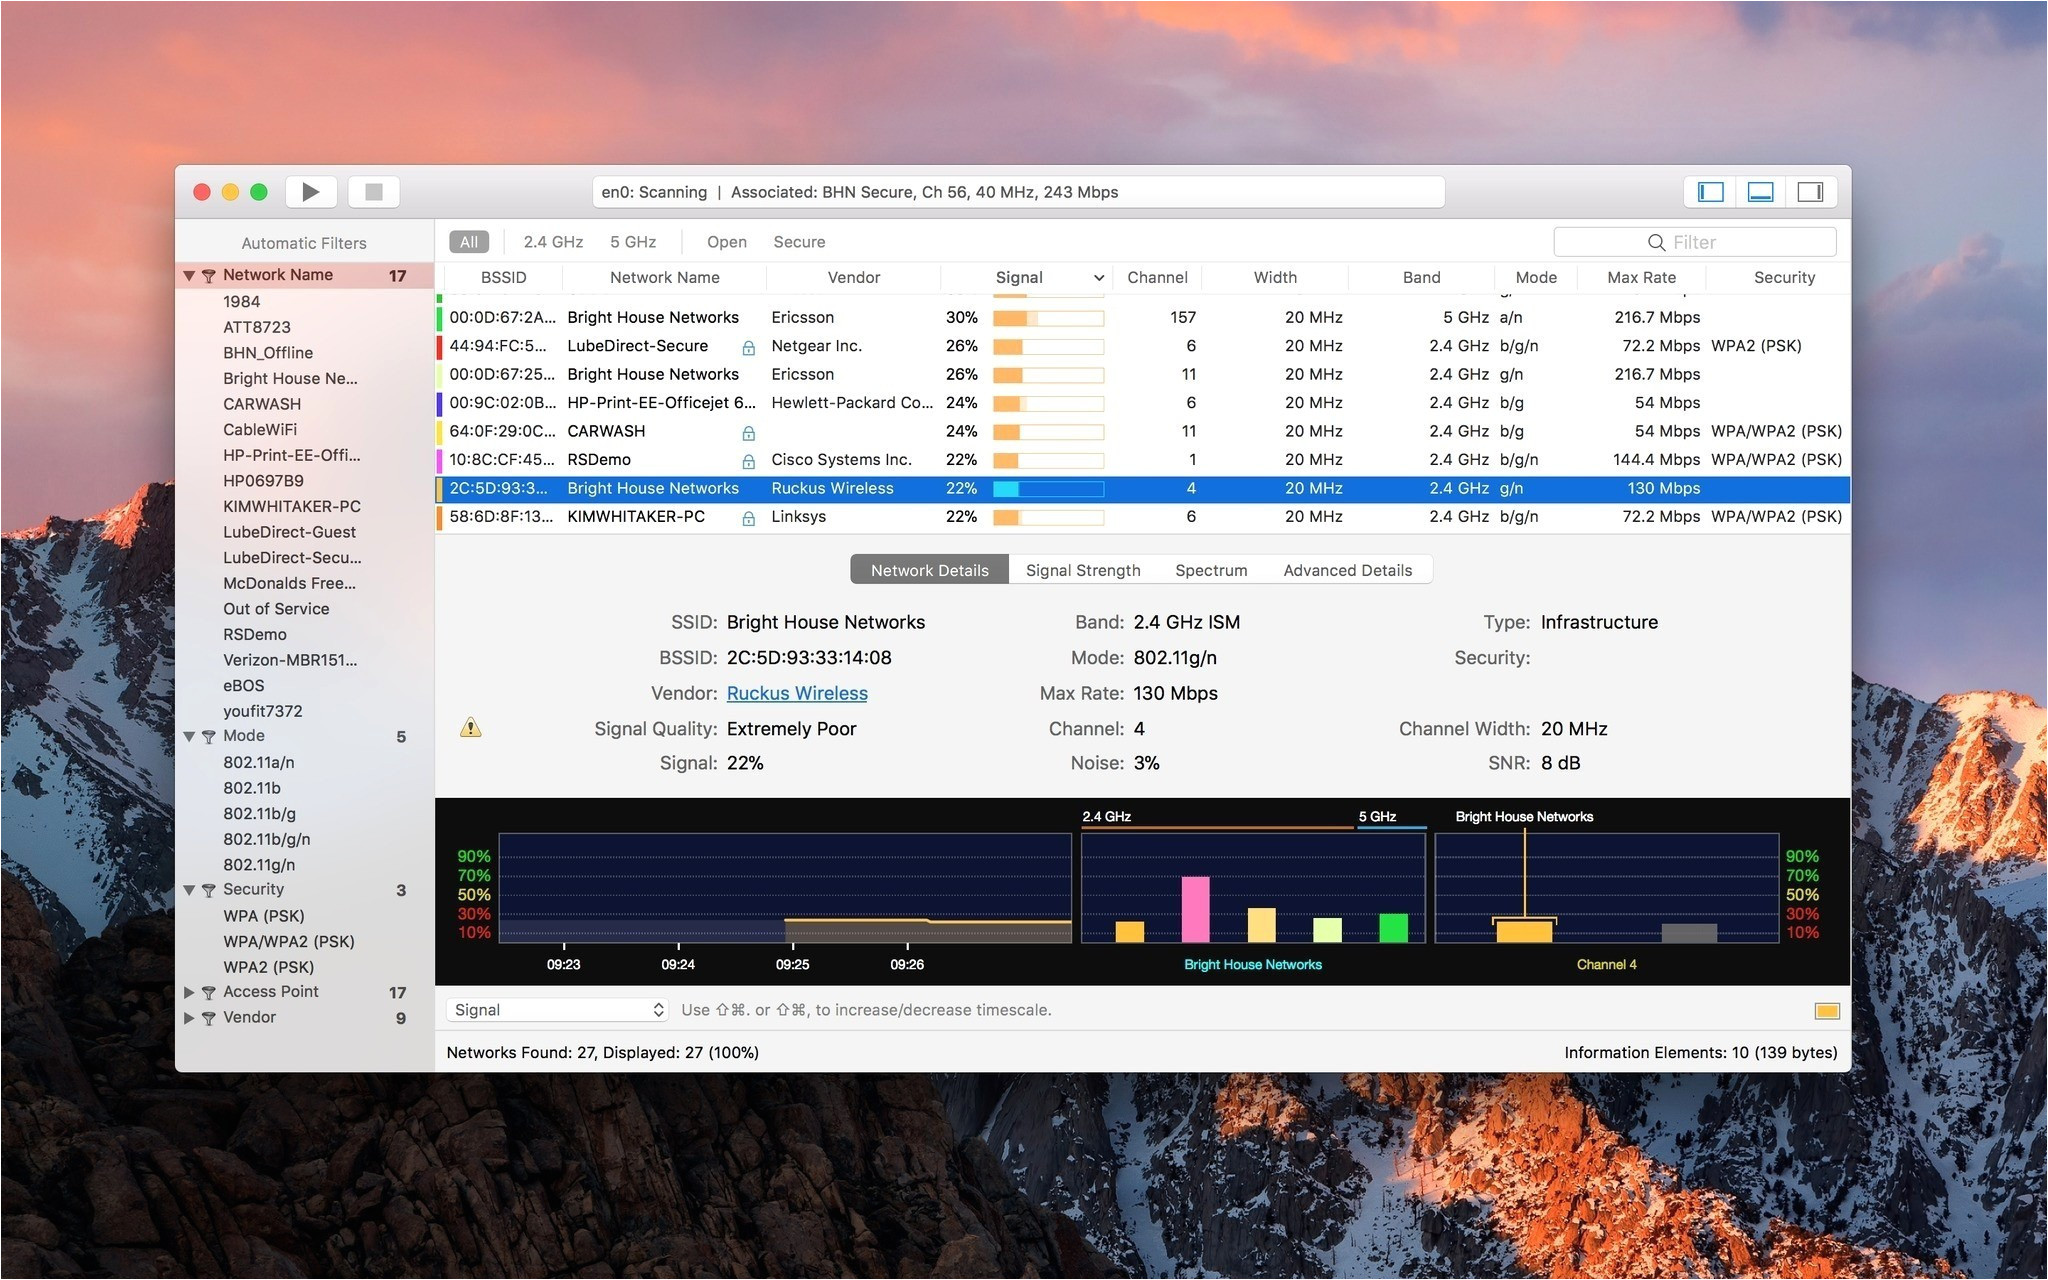2048x1280 pixels.
Task: Click the split-center panel layout icon
Action: click(x=1759, y=193)
